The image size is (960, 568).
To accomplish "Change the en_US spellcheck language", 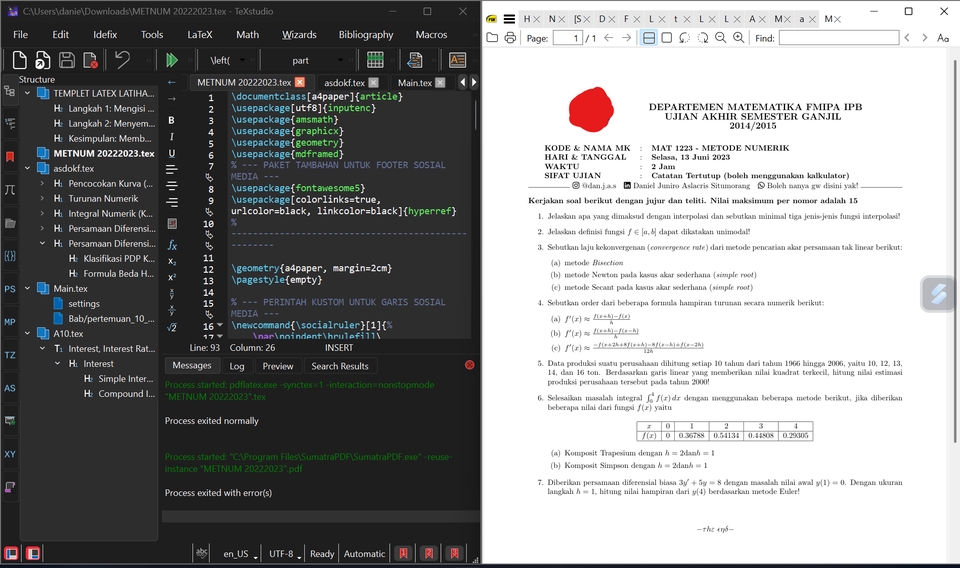I will point(239,553).
